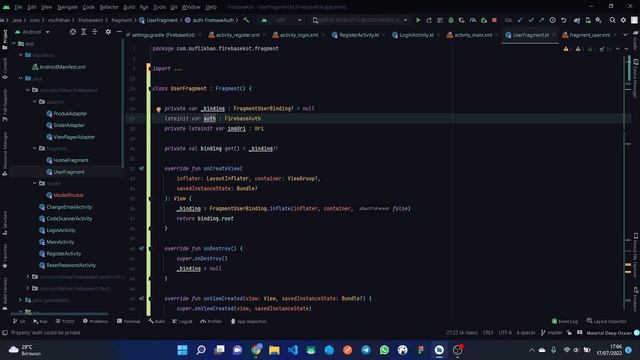Select CodeScannerActivity in project tree

[65, 218]
